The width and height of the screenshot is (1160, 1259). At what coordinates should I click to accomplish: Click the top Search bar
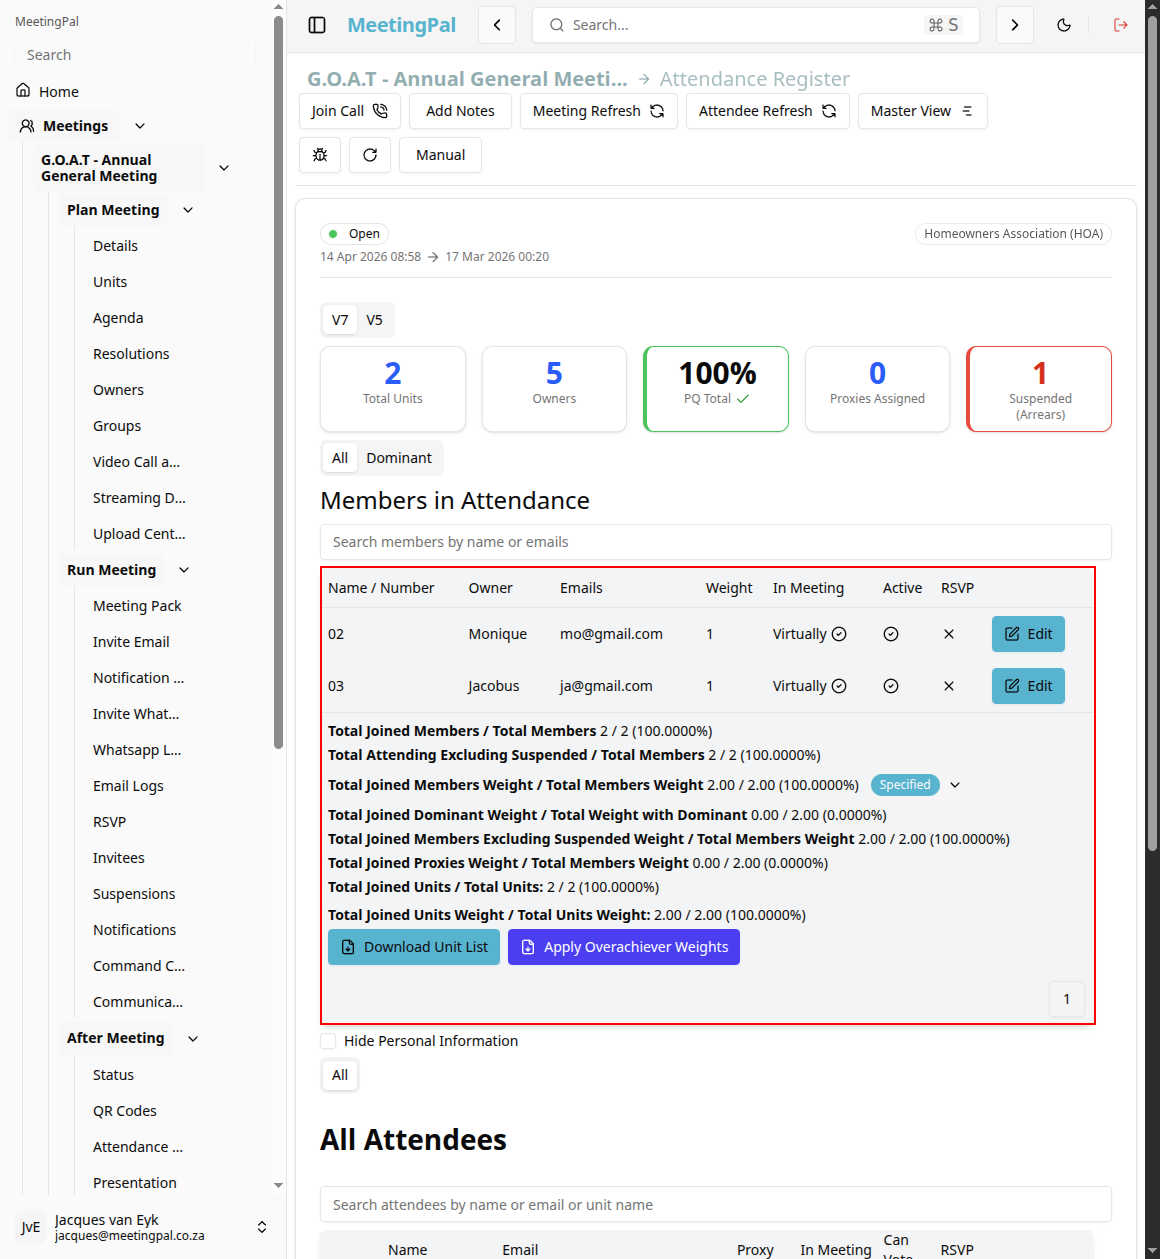click(x=755, y=25)
